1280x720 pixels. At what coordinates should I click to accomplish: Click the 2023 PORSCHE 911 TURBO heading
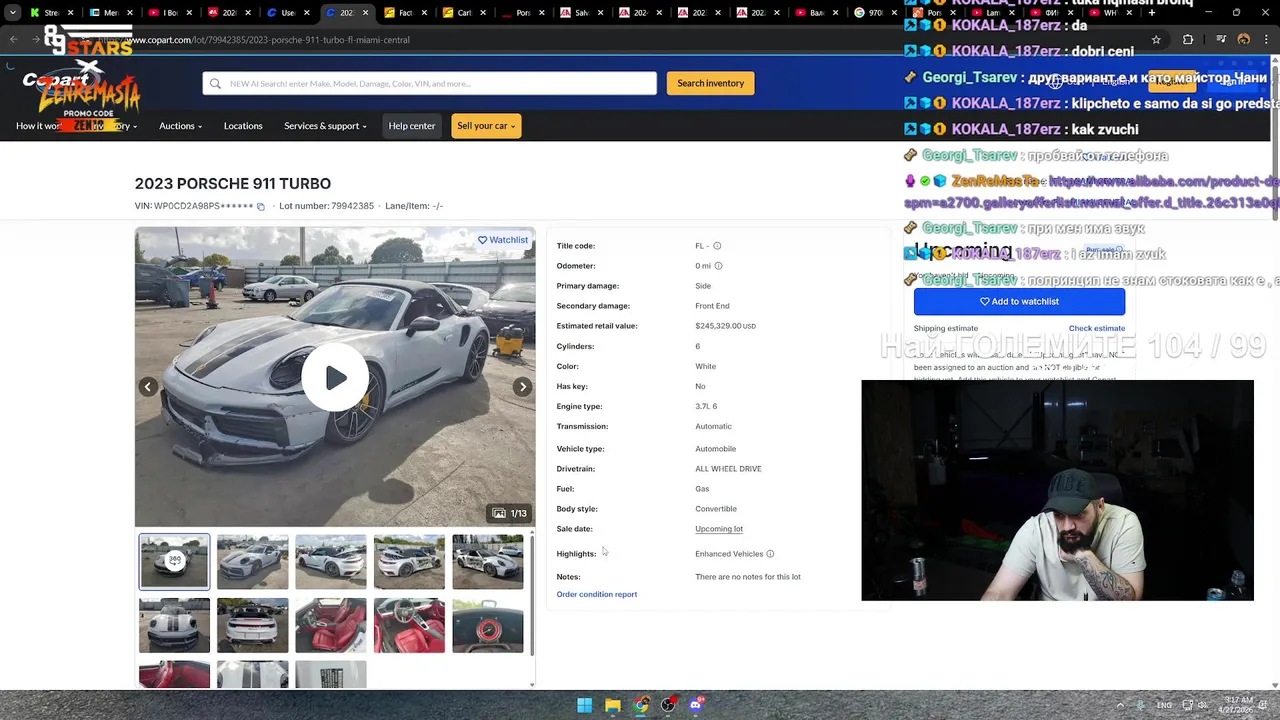pyautogui.click(x=233, y=184)
